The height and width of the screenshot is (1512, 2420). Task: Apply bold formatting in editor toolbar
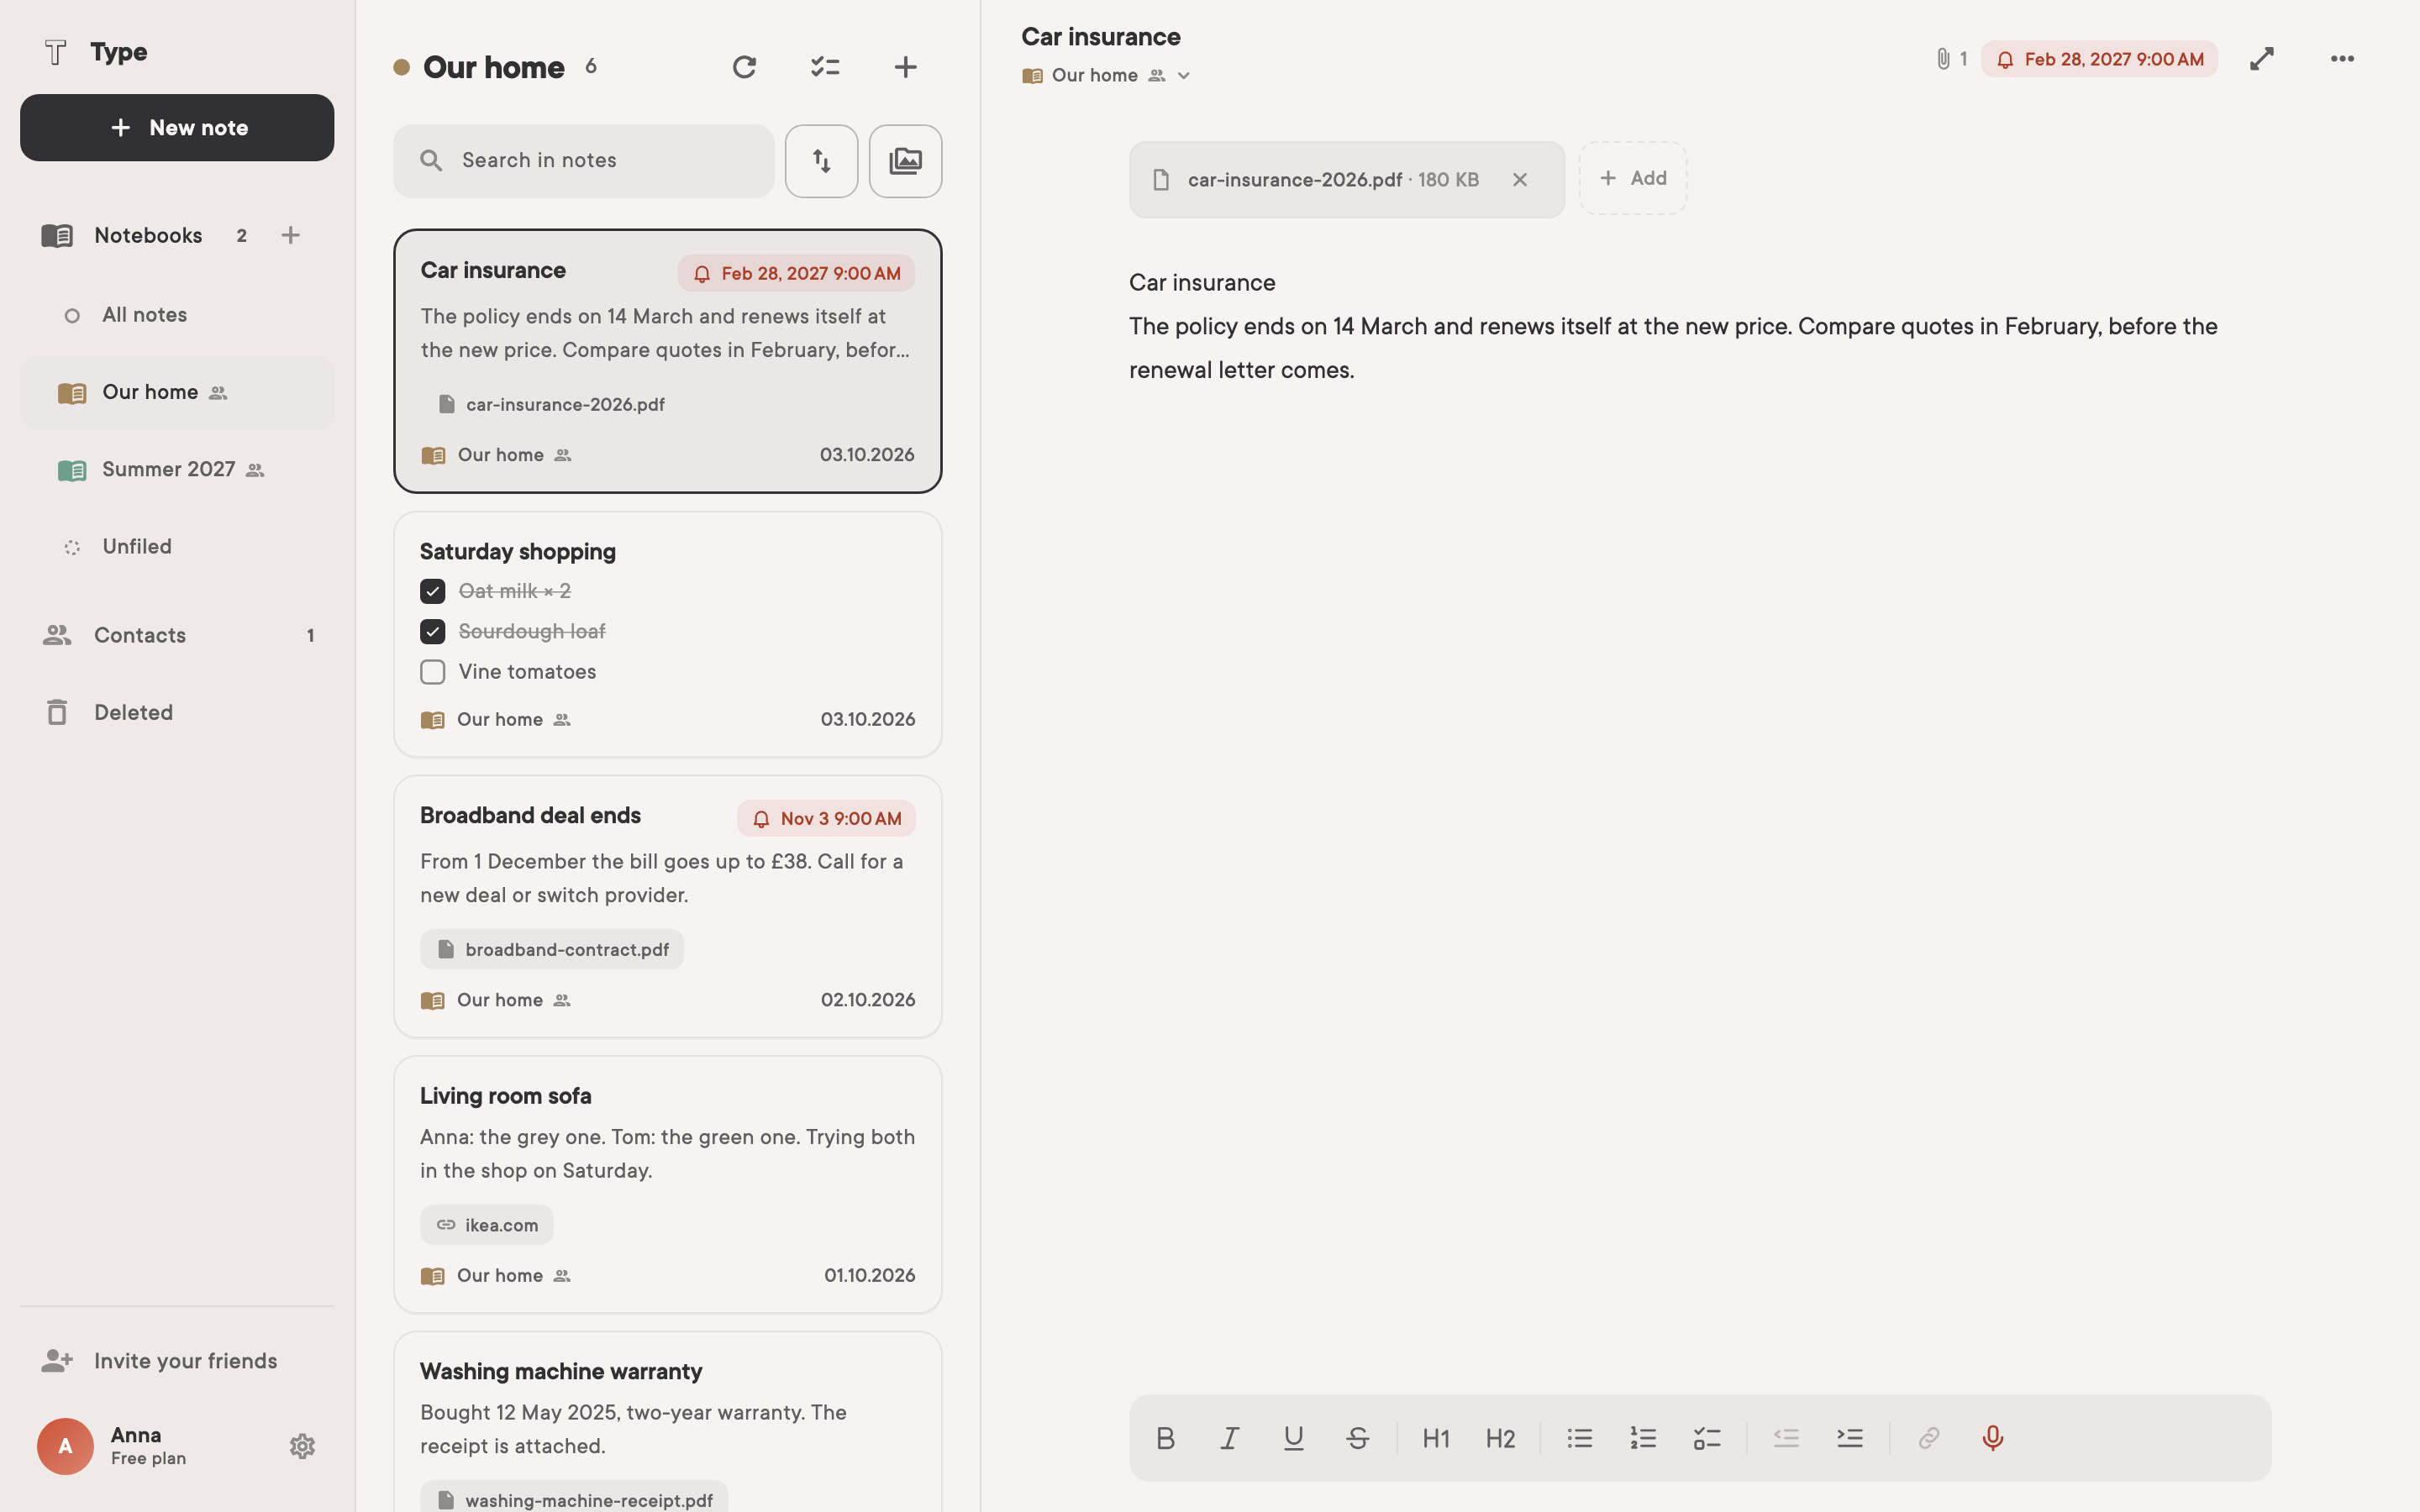(x=1165, y=1438)
